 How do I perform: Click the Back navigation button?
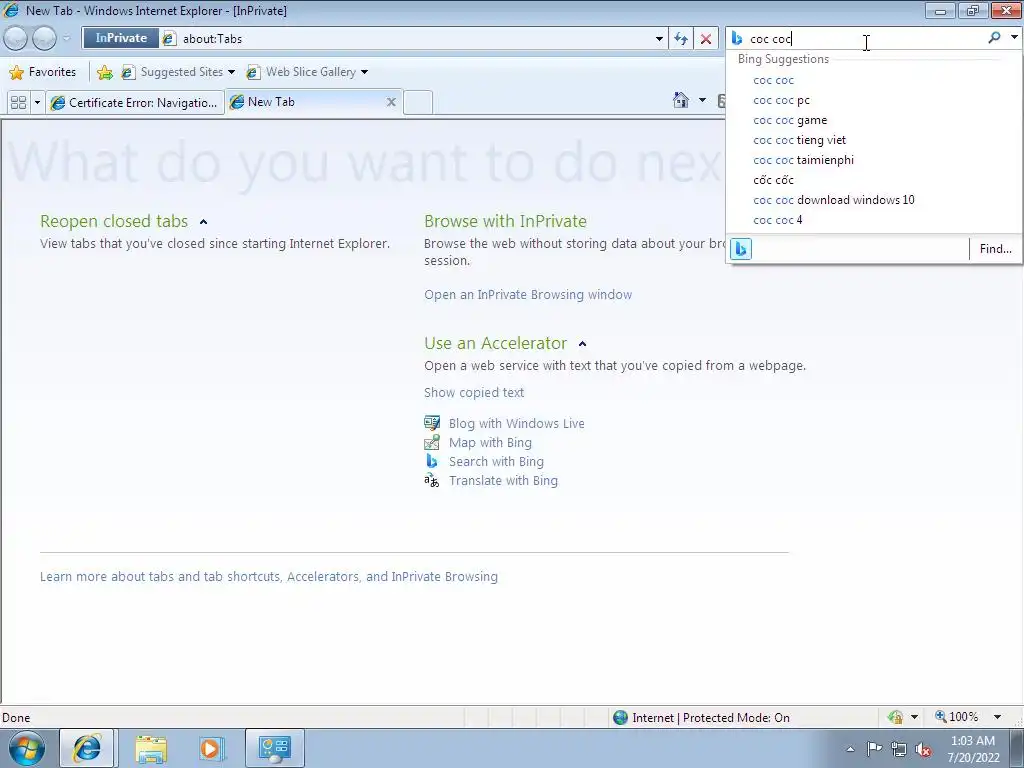(x=16, y=39)
